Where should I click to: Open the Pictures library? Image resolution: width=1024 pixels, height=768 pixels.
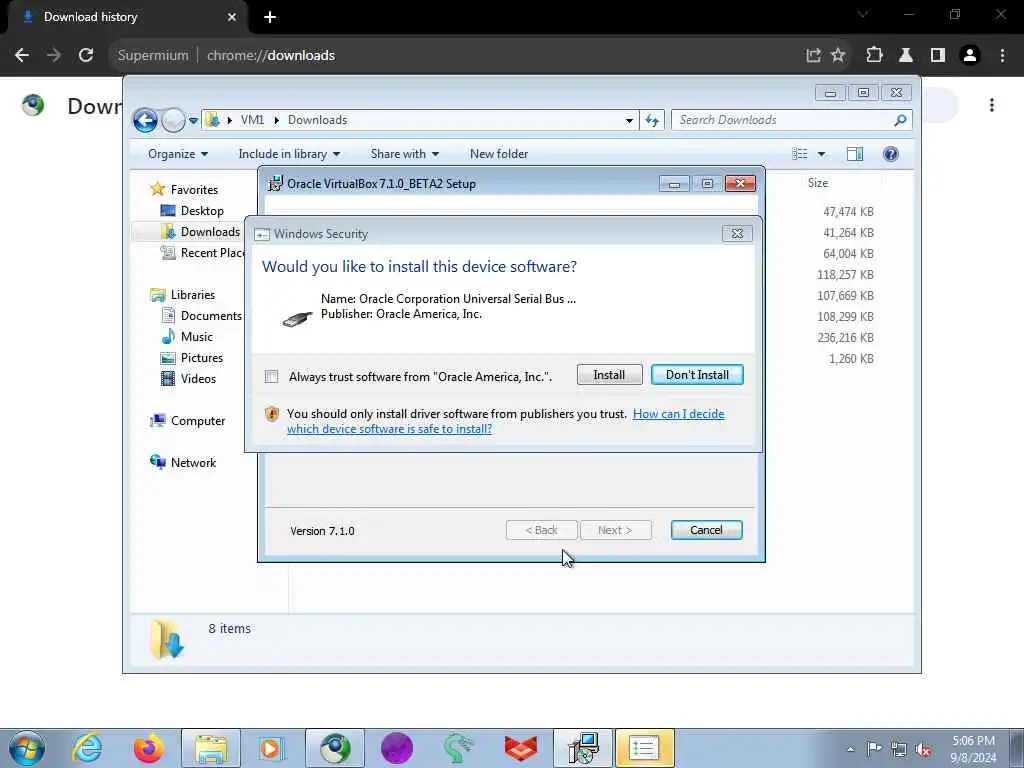click(x=201, y=358)
